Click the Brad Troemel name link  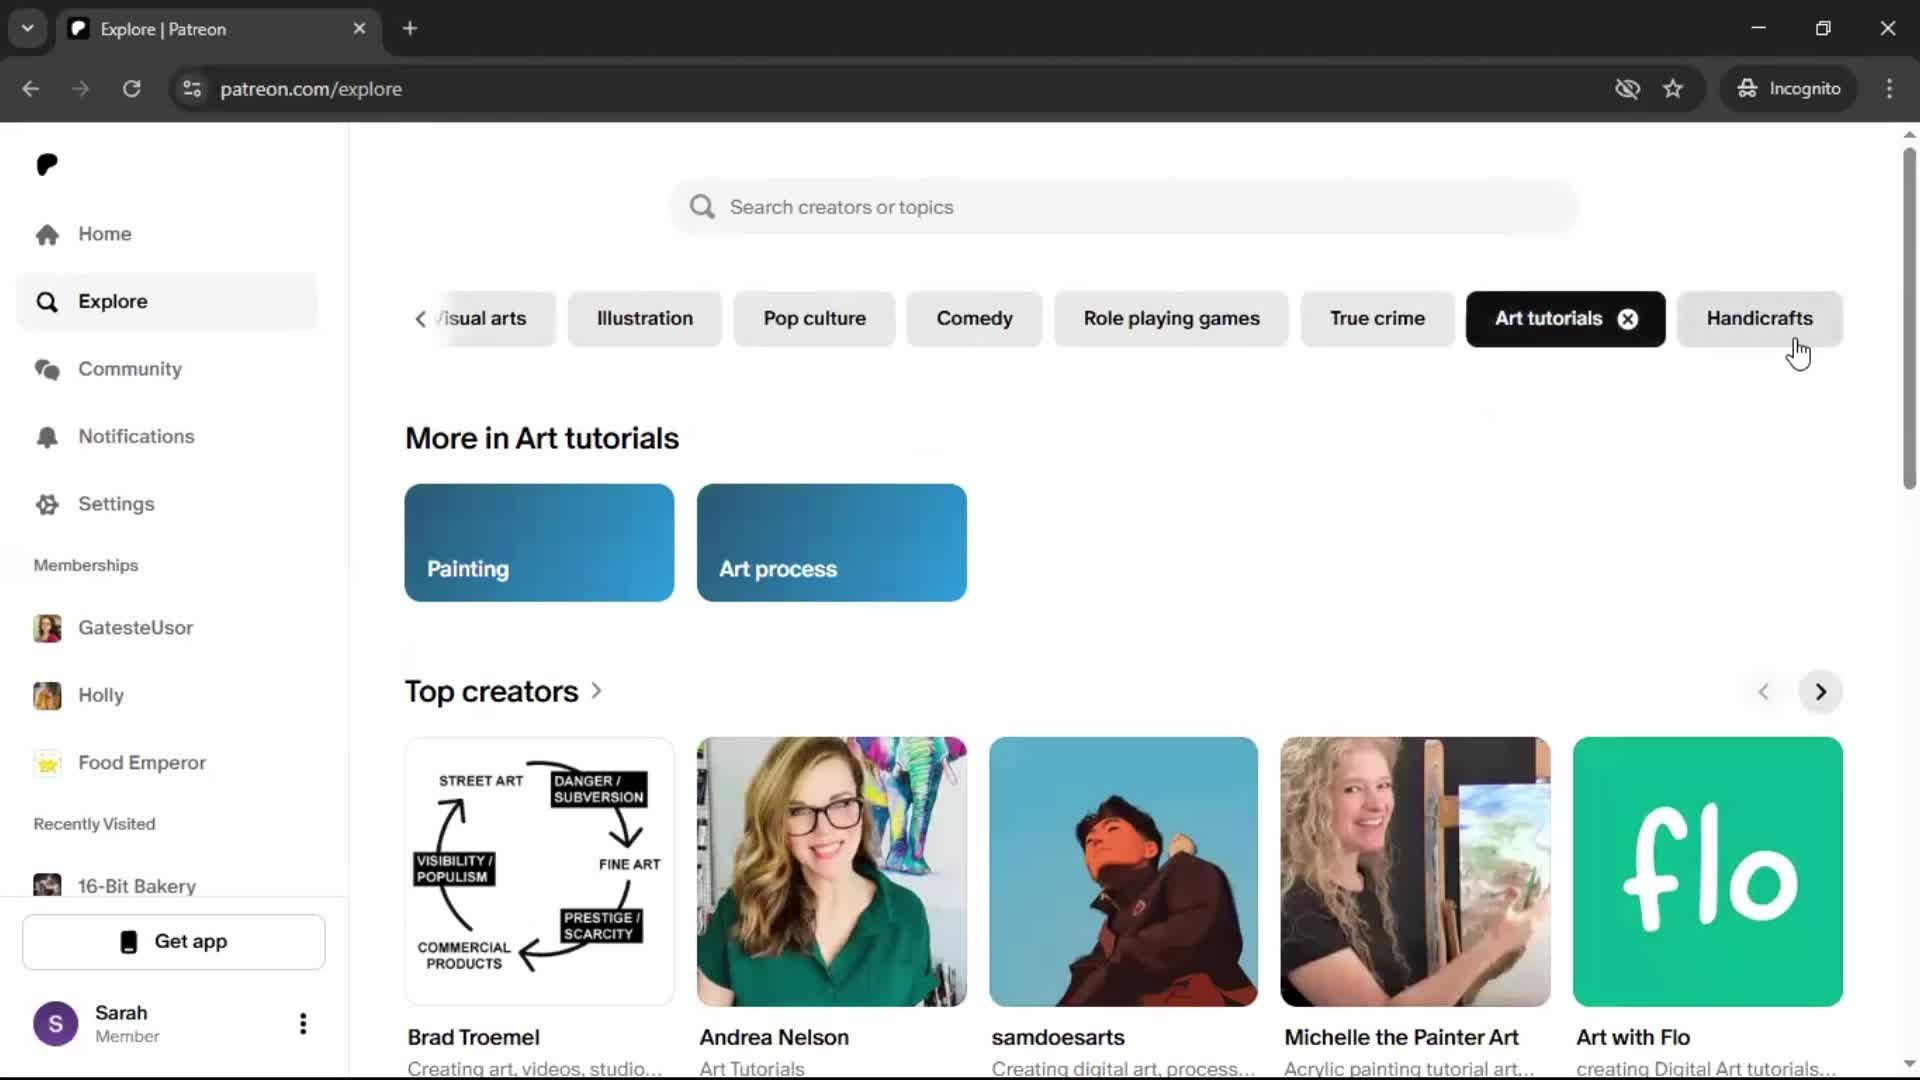point(474,1038)
